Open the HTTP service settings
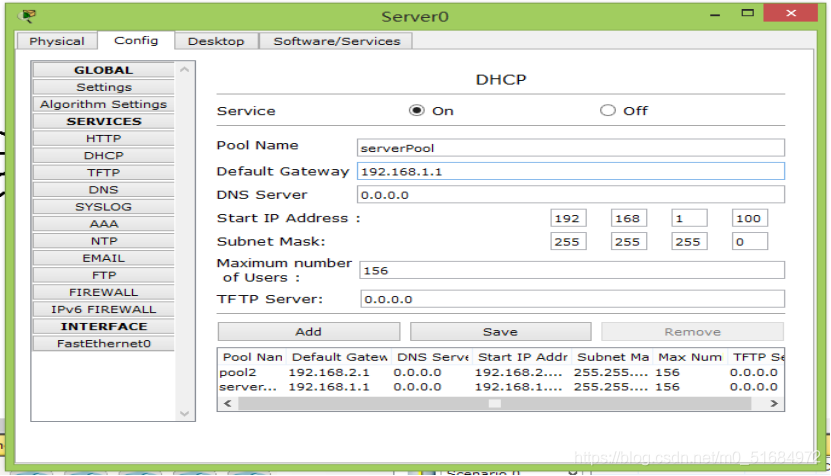 103,138
